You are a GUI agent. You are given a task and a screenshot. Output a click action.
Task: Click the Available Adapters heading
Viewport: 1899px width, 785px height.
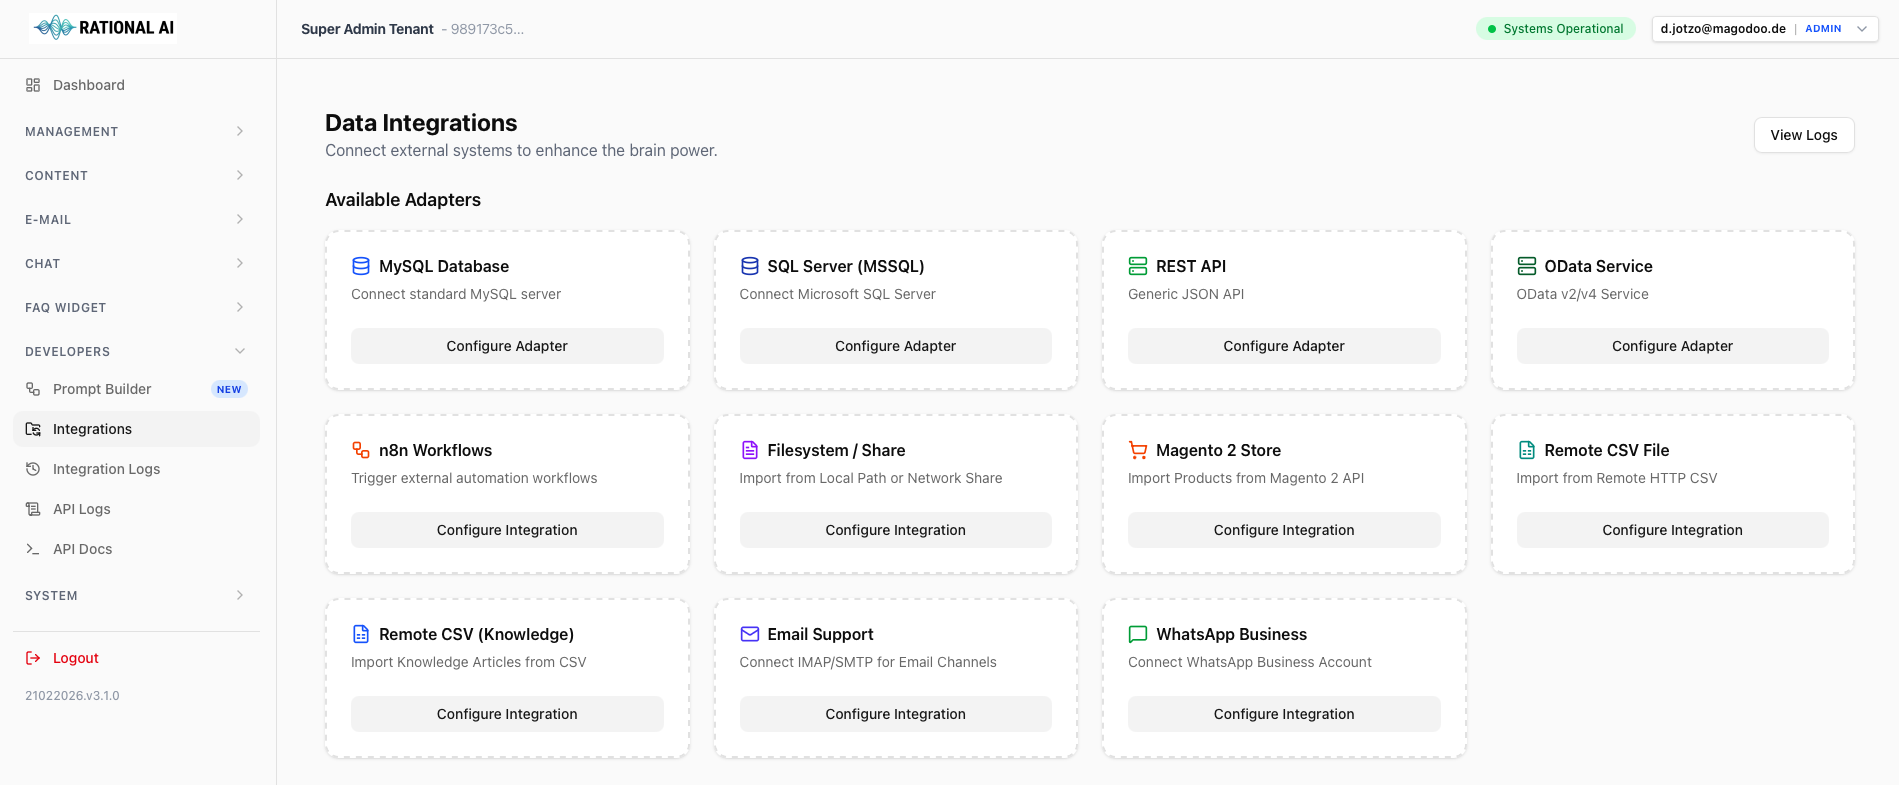403,200
